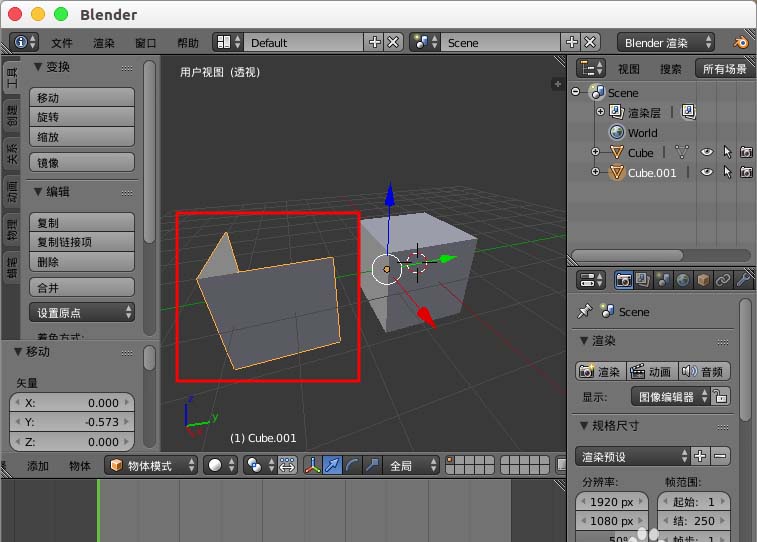Toggle the manipulate center points icon
The image size is (757, 542).
pos(287,465)
